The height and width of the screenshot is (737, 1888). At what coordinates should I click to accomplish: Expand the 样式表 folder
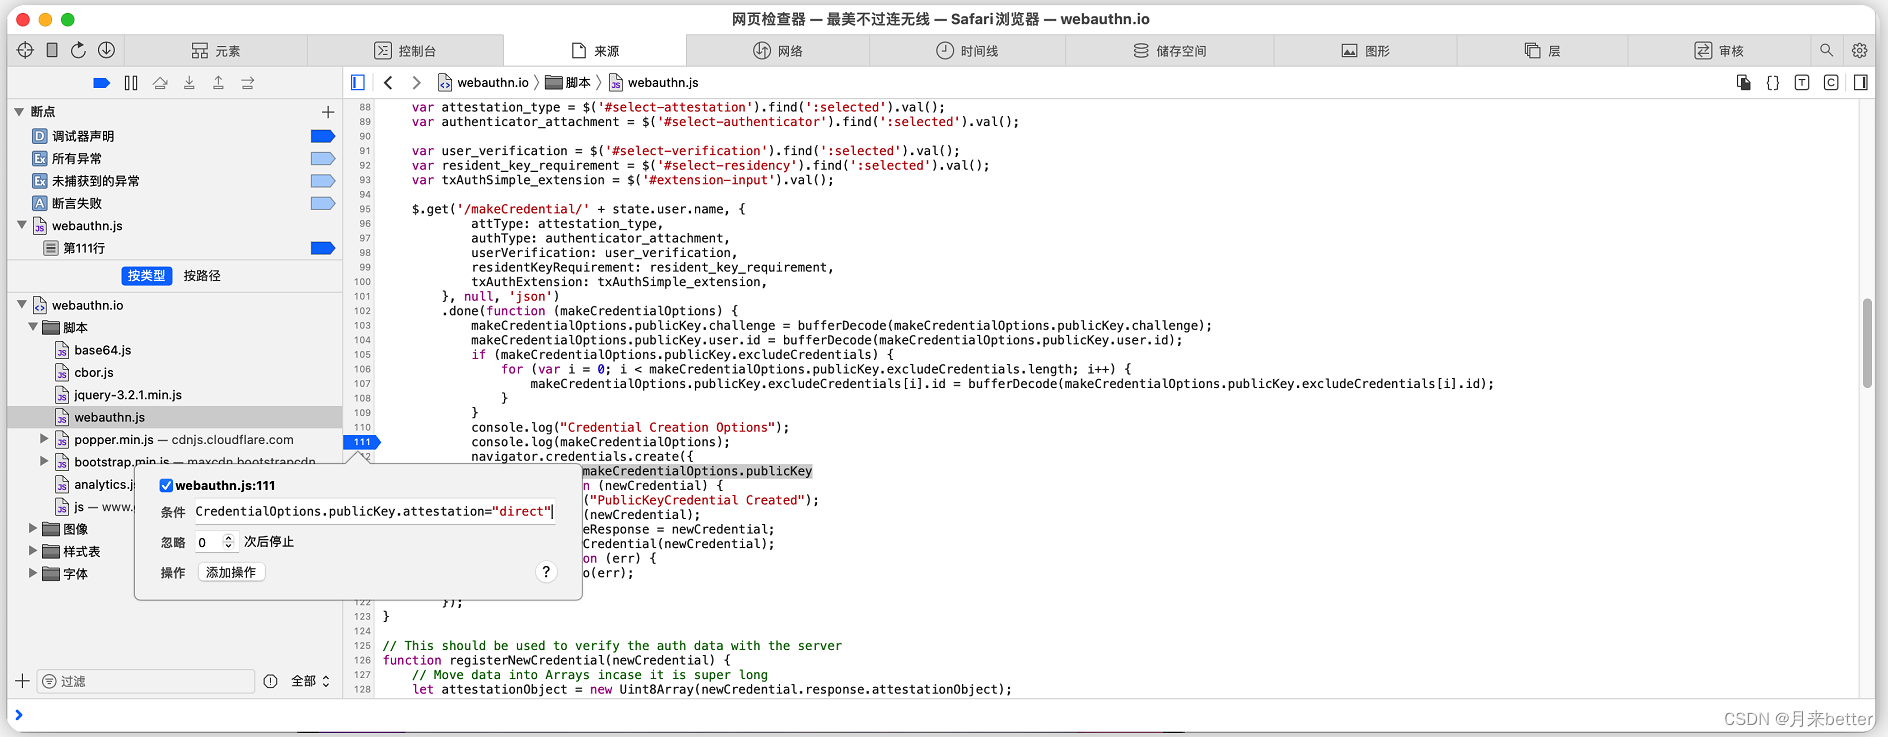coord(33,551)
